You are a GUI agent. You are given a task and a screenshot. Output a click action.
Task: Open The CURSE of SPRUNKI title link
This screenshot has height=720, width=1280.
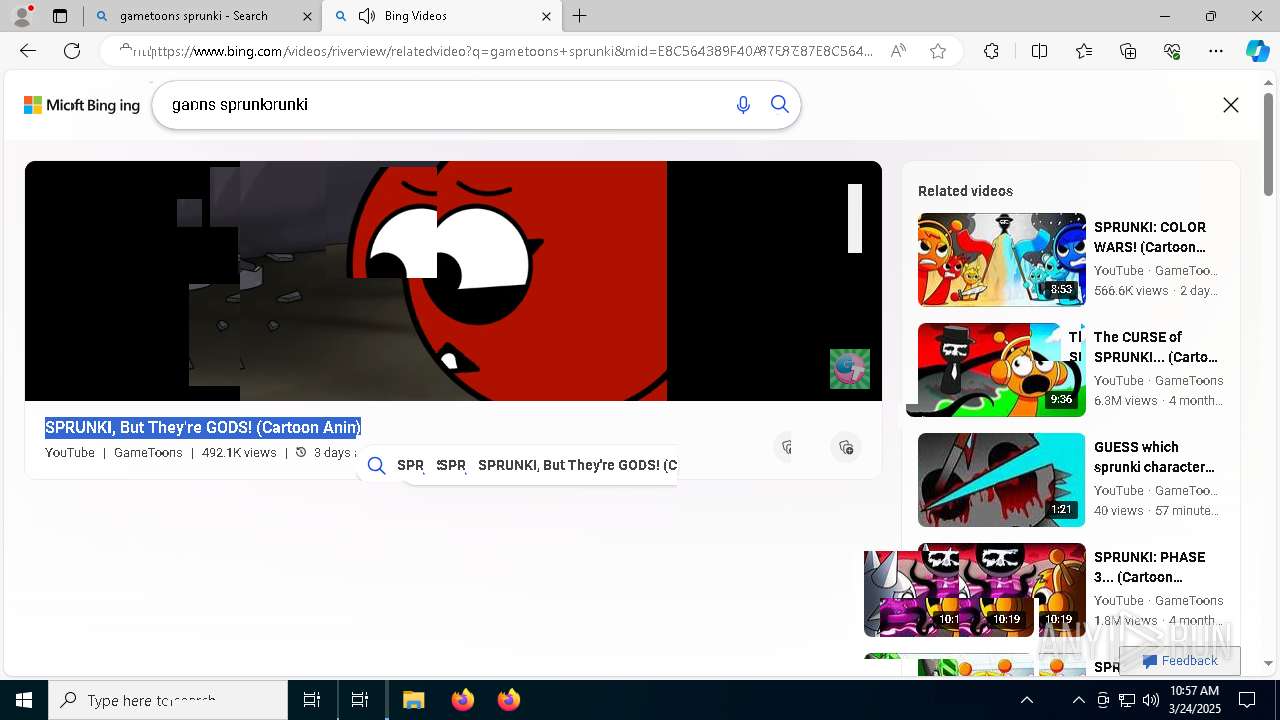click(x=1155, y=347)
